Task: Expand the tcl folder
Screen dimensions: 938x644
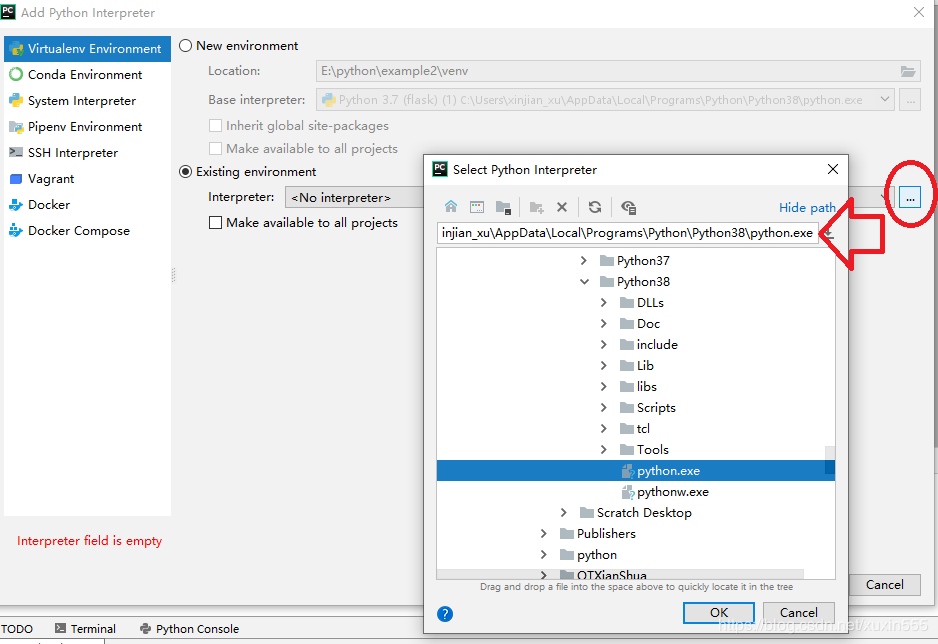Action: pyautogui.click(x=604, y=428)
